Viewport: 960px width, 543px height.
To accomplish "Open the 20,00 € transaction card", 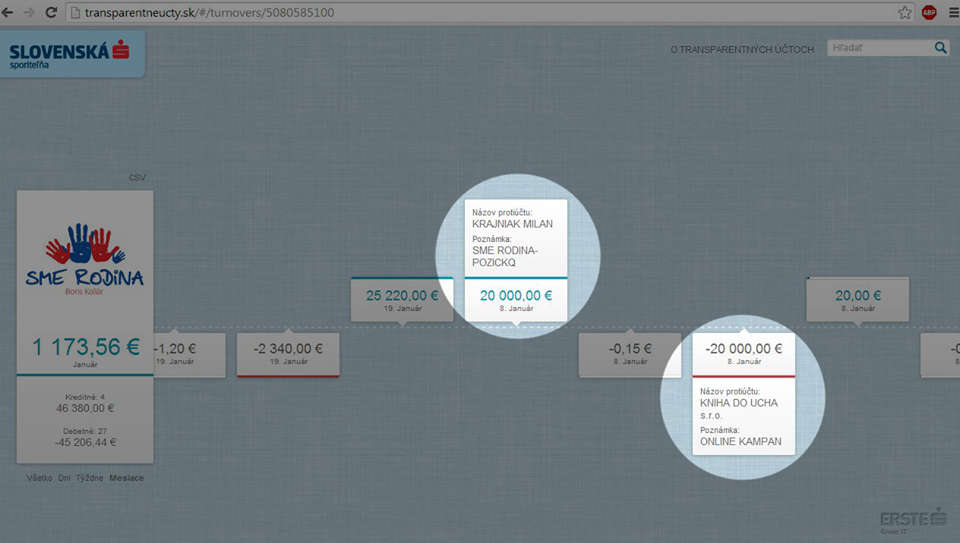I will tap(858, 299).
